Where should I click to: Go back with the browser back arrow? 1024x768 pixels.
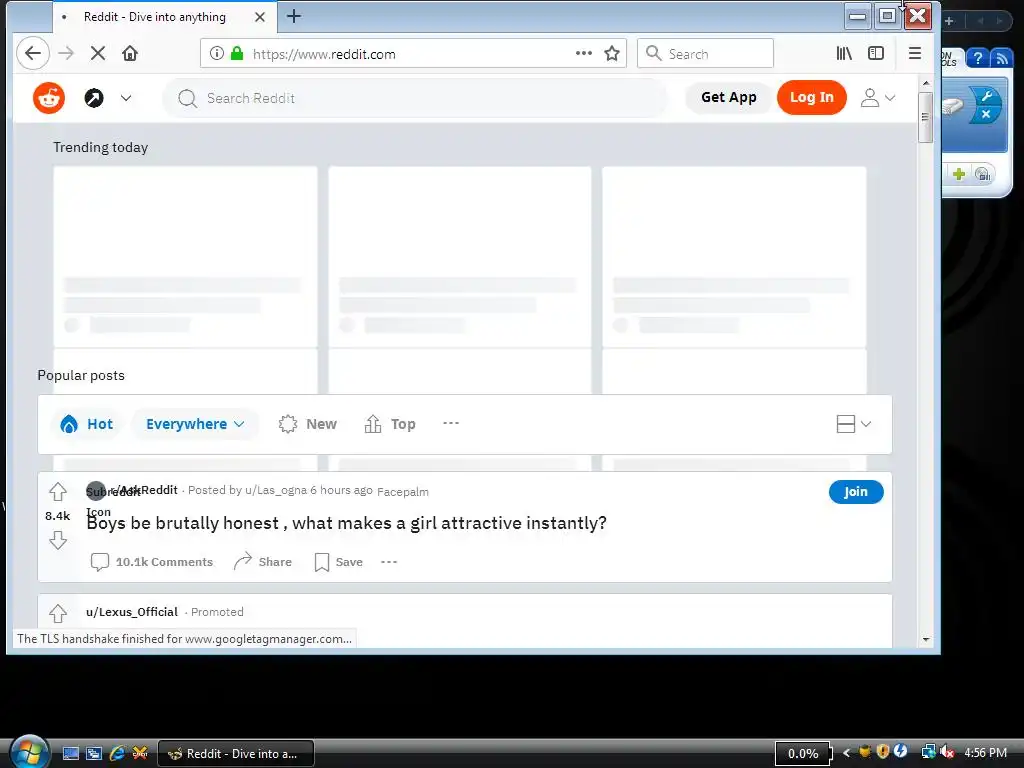[33, 54]
